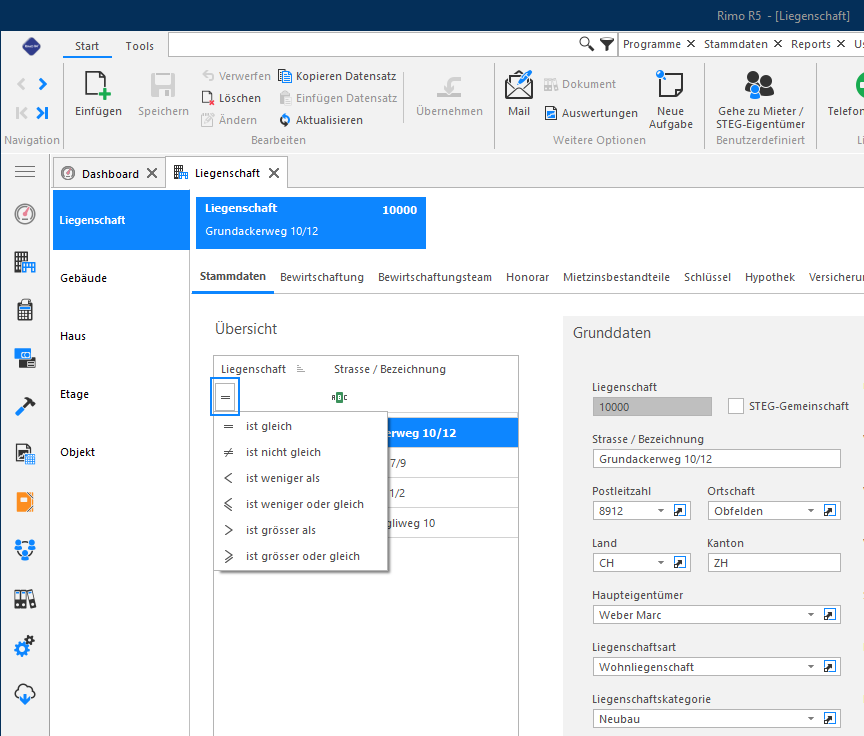The width and height of the screenshot is (864, 736).
Task: Open the hammer tool sidebar icon
Action: click(25, 406)
